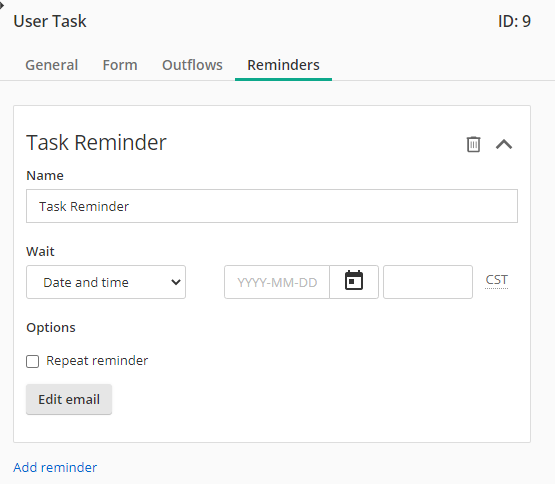Switch to the General tab
The height and width of the screenshot is (484, 555).
52,65
